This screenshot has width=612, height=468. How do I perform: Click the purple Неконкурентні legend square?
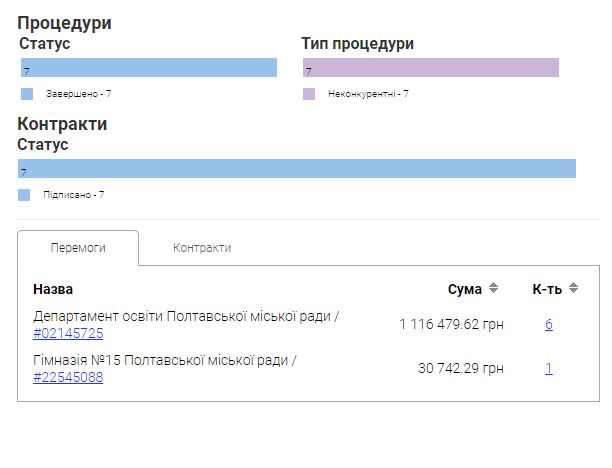click(309, 94)
